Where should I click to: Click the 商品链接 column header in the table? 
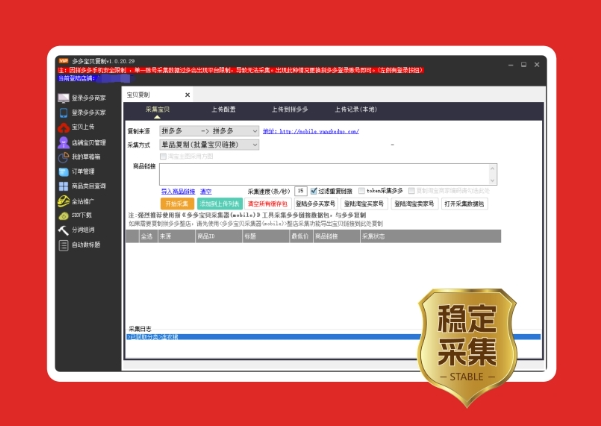click(337, 237)
